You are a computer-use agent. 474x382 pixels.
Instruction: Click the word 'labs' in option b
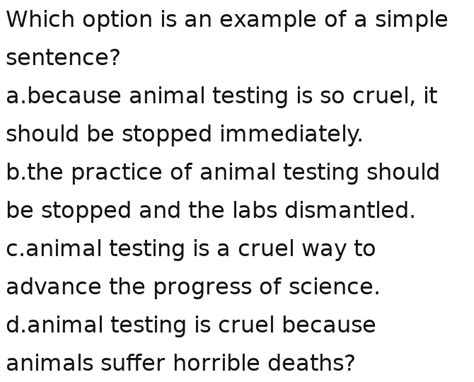point(255,210)
